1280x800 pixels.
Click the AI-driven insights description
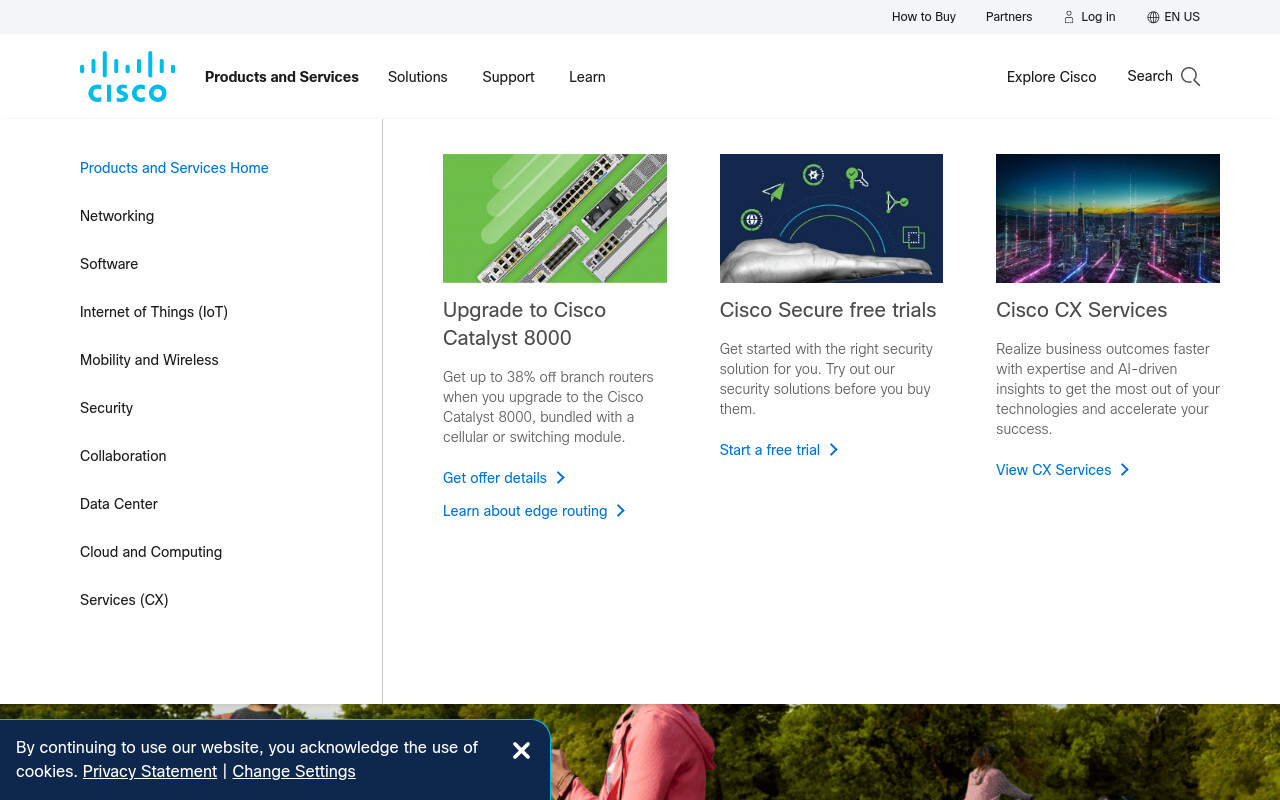click(x=1108, y=389)
